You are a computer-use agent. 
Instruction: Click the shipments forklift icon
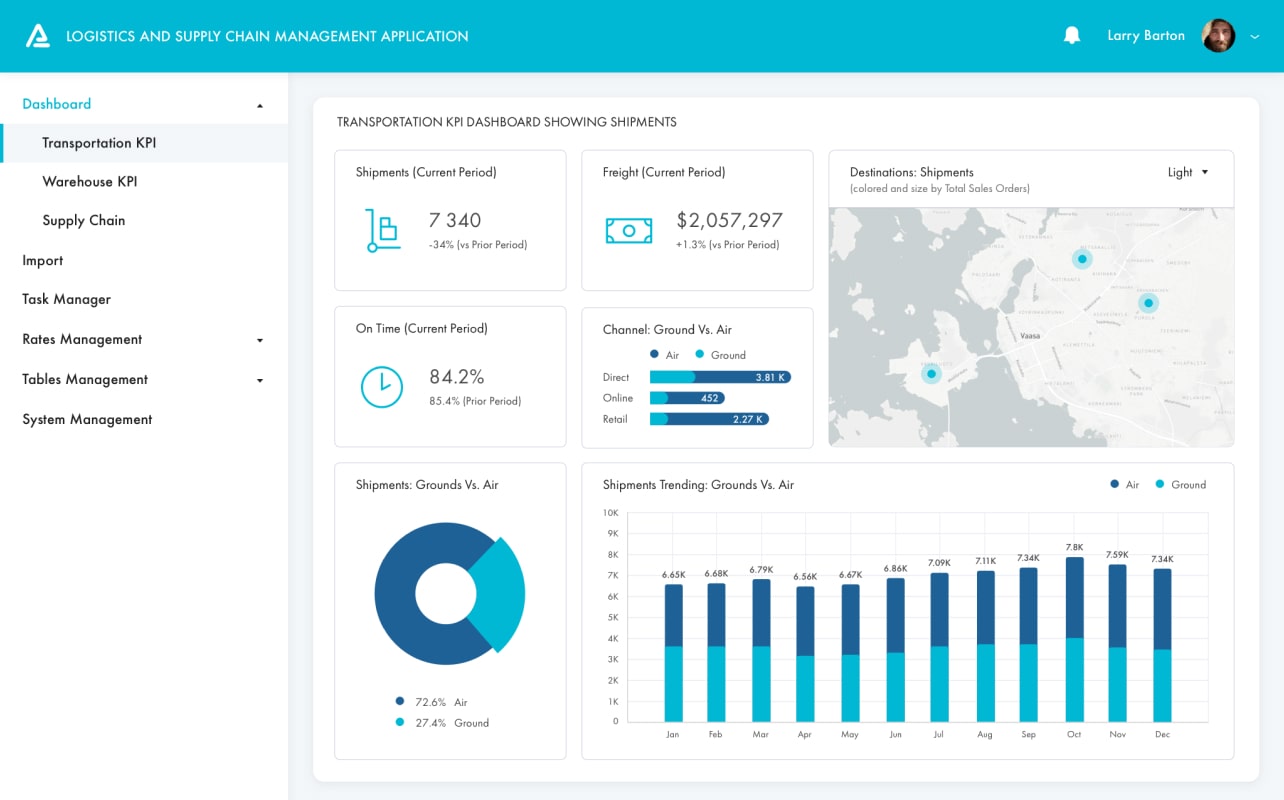tap(383, 230)
